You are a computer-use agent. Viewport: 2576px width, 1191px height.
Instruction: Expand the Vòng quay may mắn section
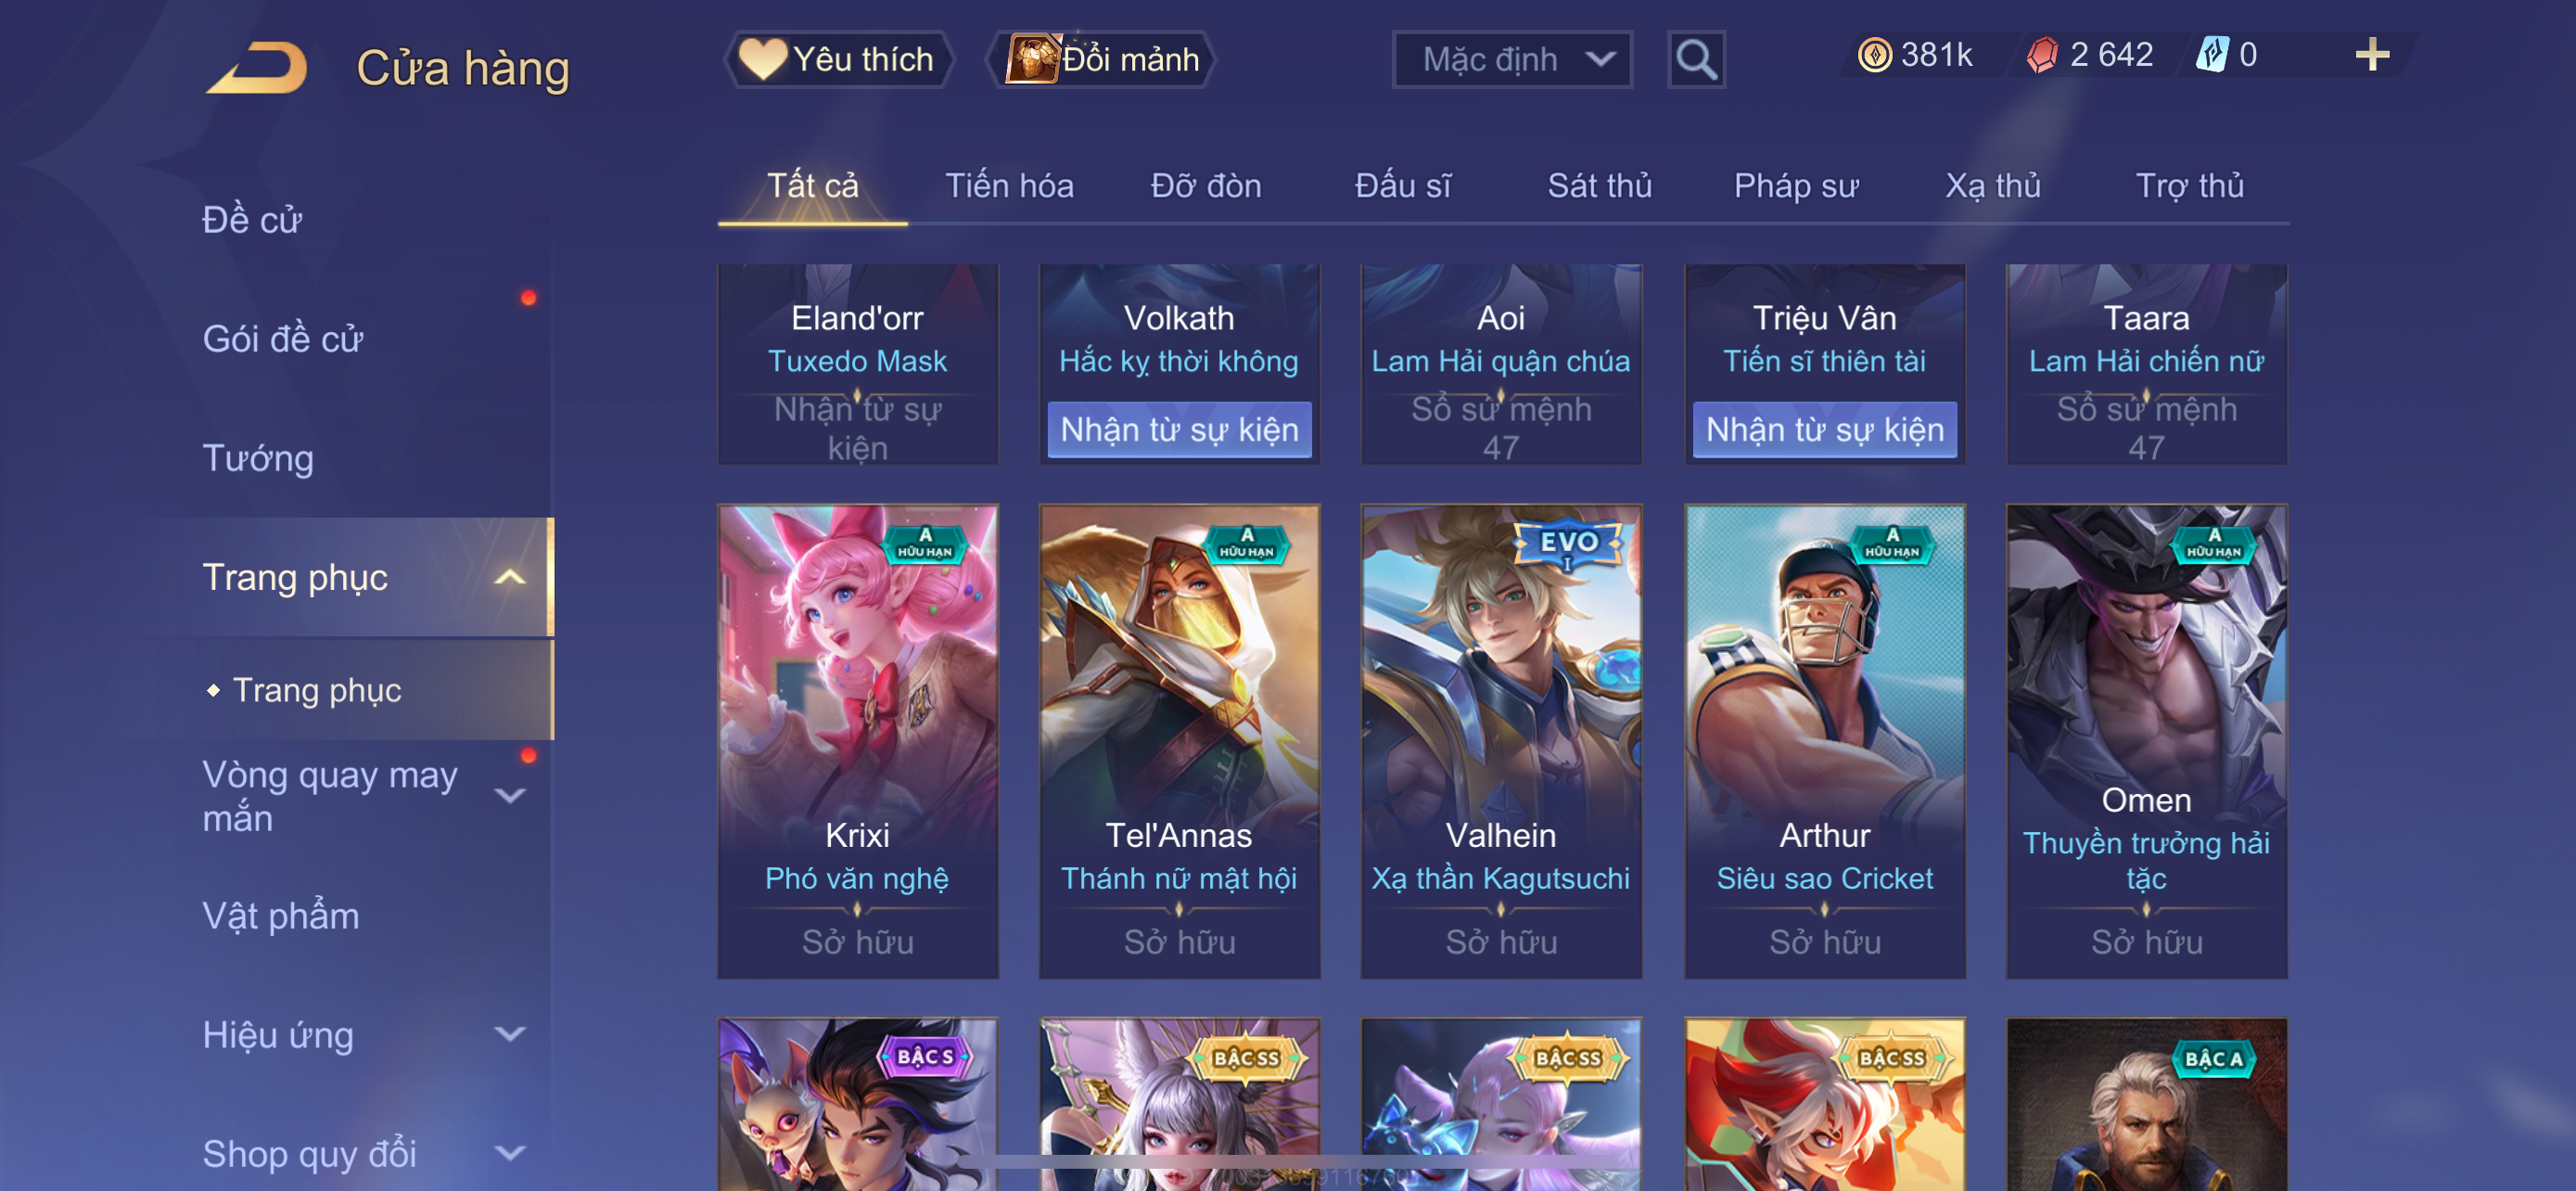click(x=510, y=795)
